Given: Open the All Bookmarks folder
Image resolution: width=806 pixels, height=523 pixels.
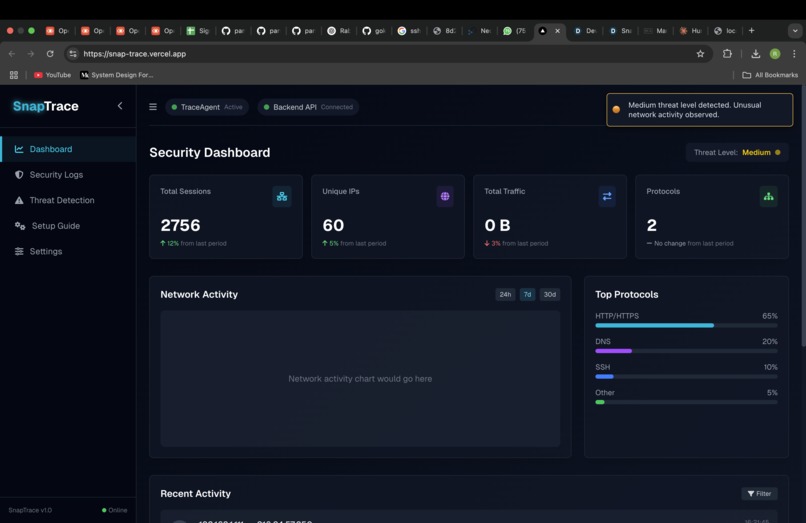Looking at the screenshot, I should pos(770,75).
